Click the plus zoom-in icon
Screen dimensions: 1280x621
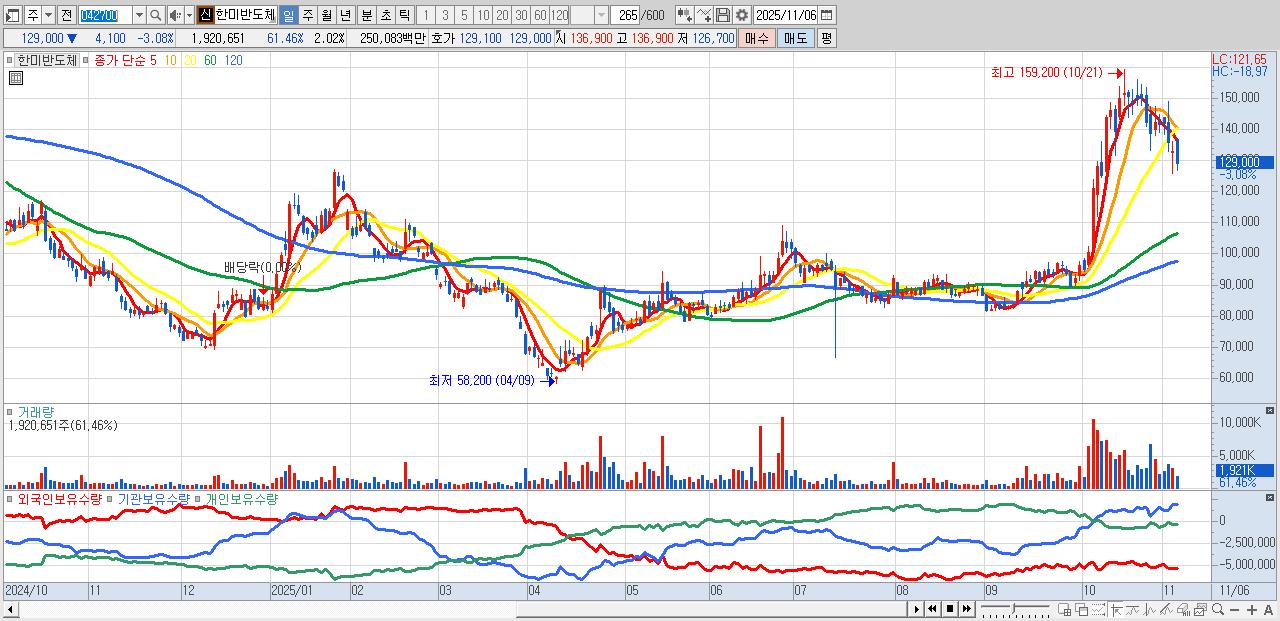tap(1251, 609)
